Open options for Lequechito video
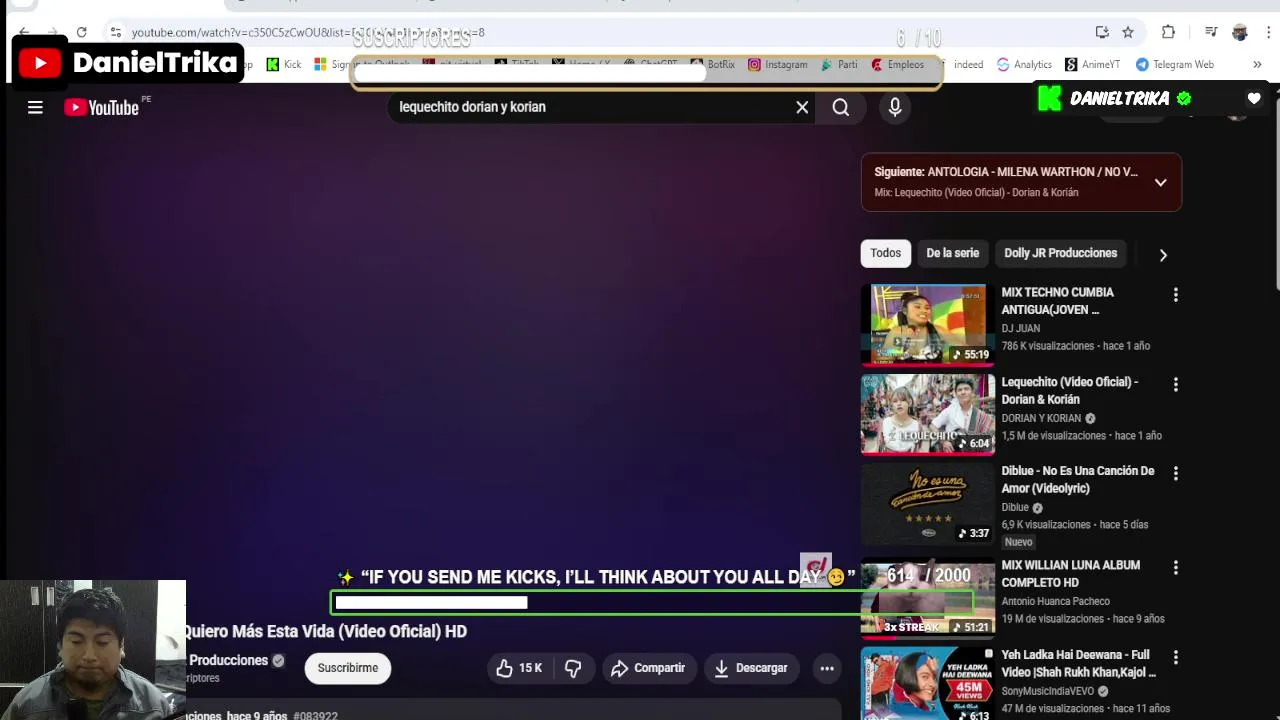The width and height of the screenshot is (1280, 720). click(1176, 384)
